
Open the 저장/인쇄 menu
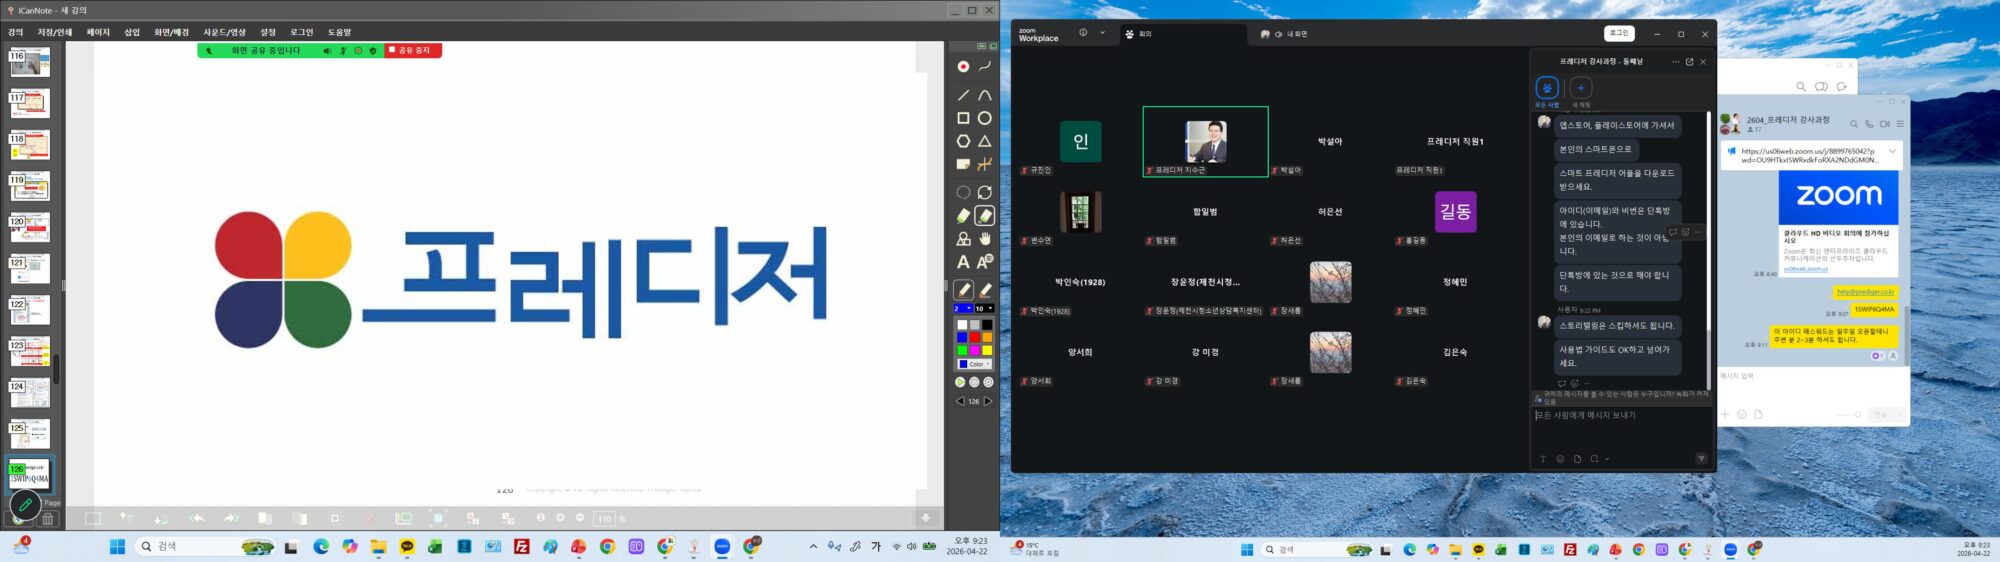55,32
